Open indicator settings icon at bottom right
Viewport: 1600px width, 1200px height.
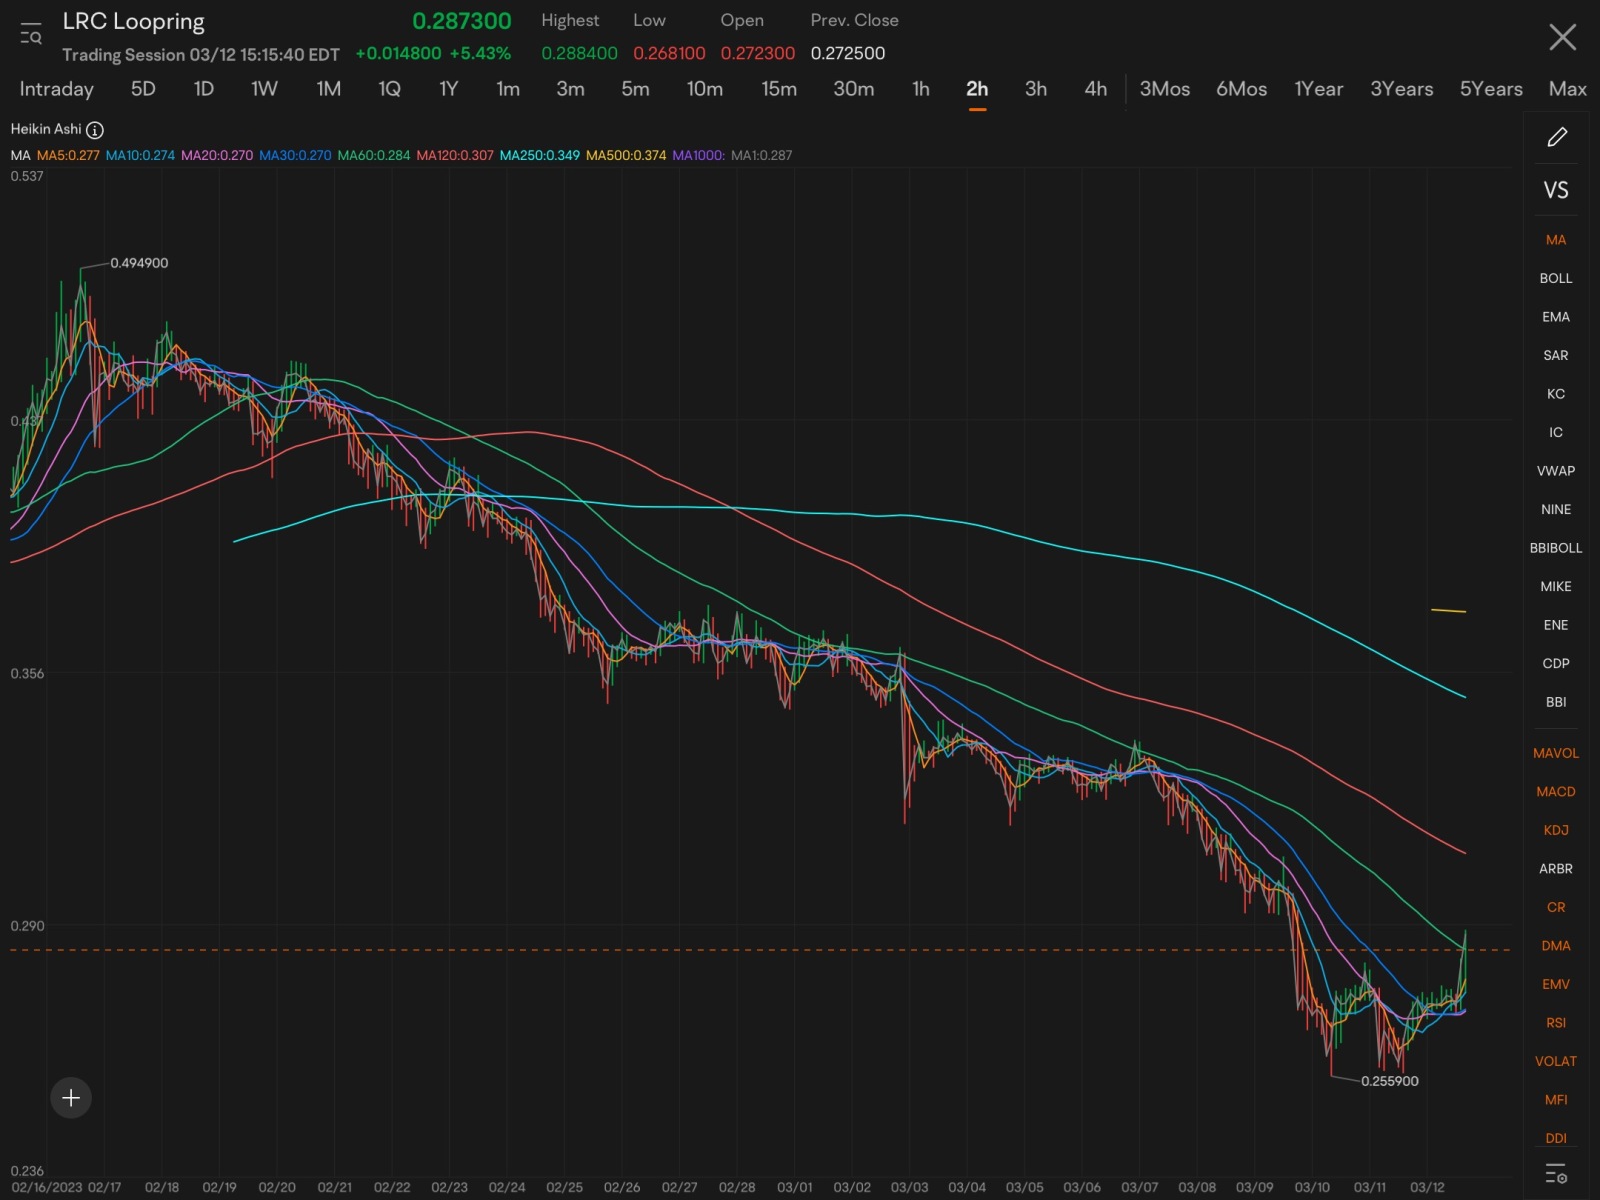1556,1173
